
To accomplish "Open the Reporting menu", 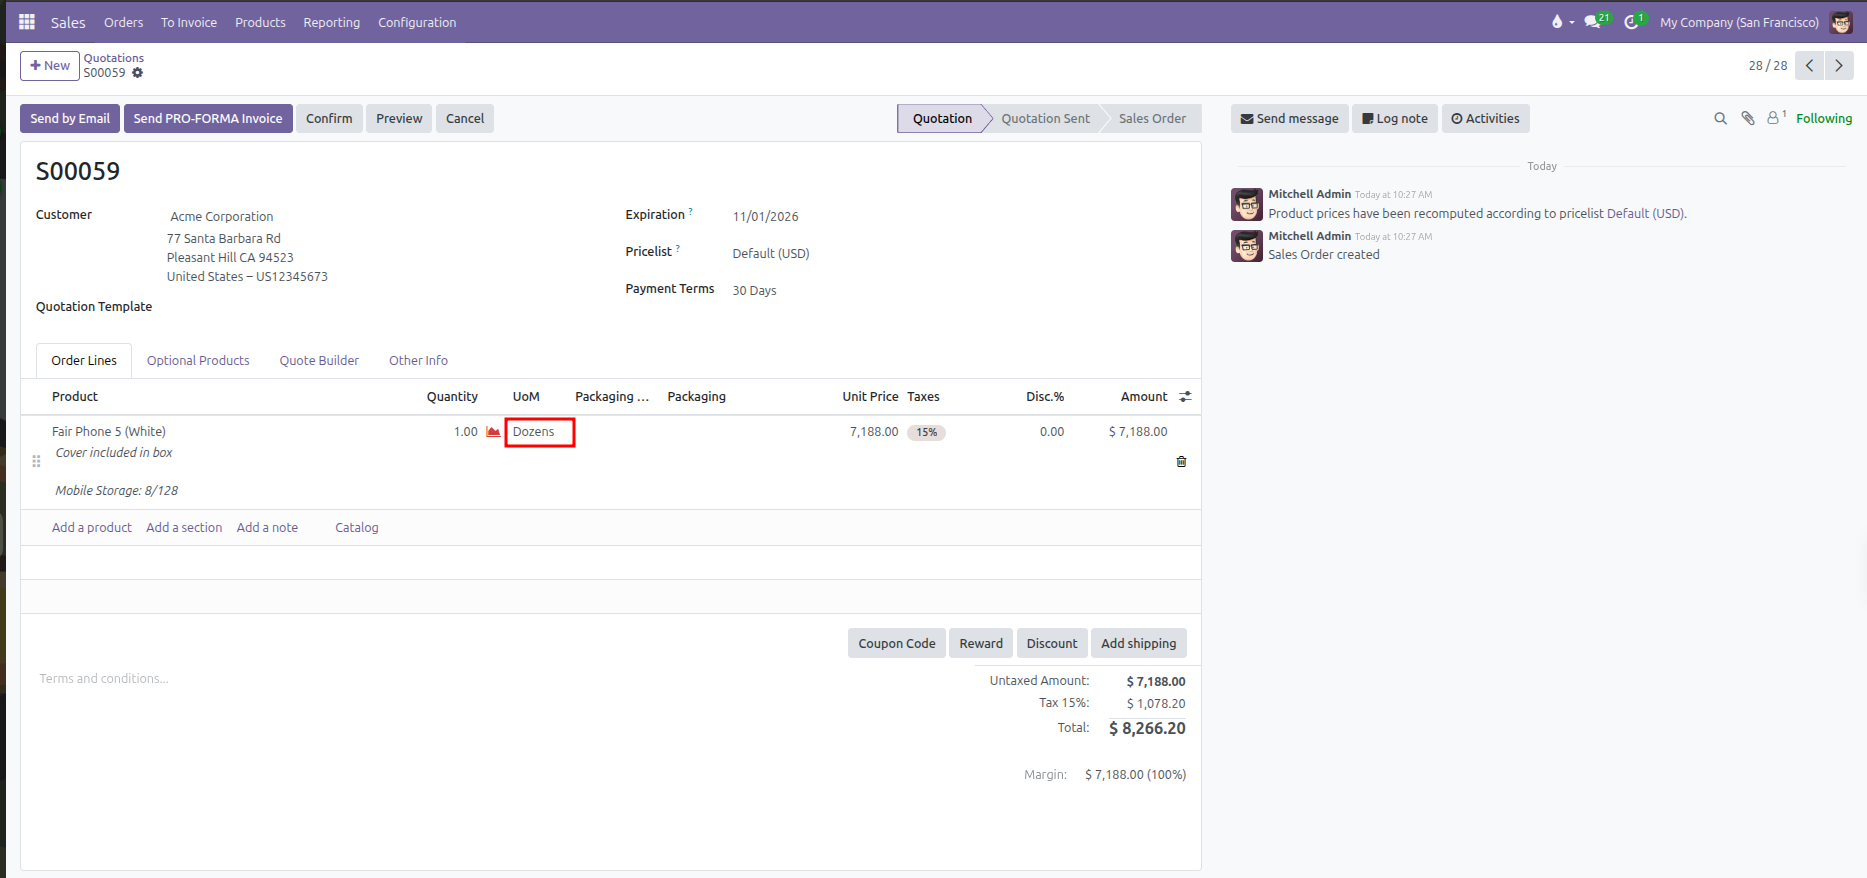I will tap(332, 22).
